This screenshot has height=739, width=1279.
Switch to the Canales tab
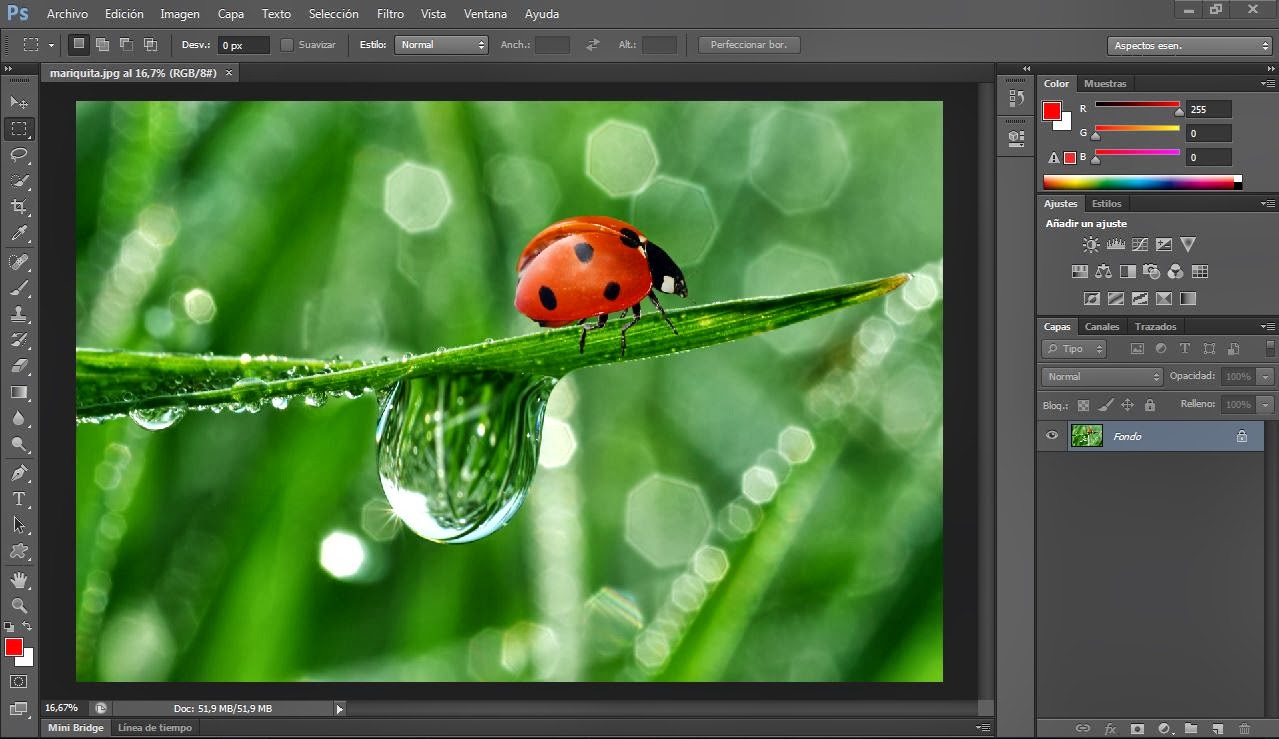pos(1102,327)
